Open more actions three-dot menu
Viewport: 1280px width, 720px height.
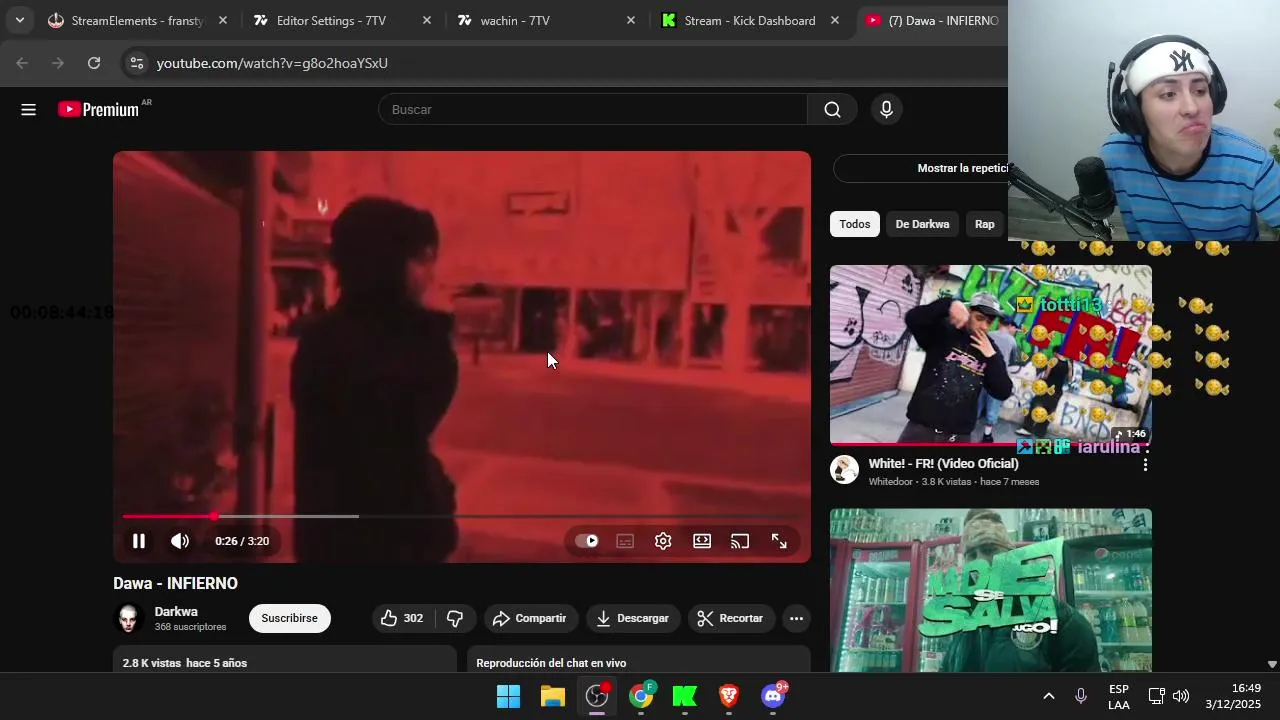(796, 618)
